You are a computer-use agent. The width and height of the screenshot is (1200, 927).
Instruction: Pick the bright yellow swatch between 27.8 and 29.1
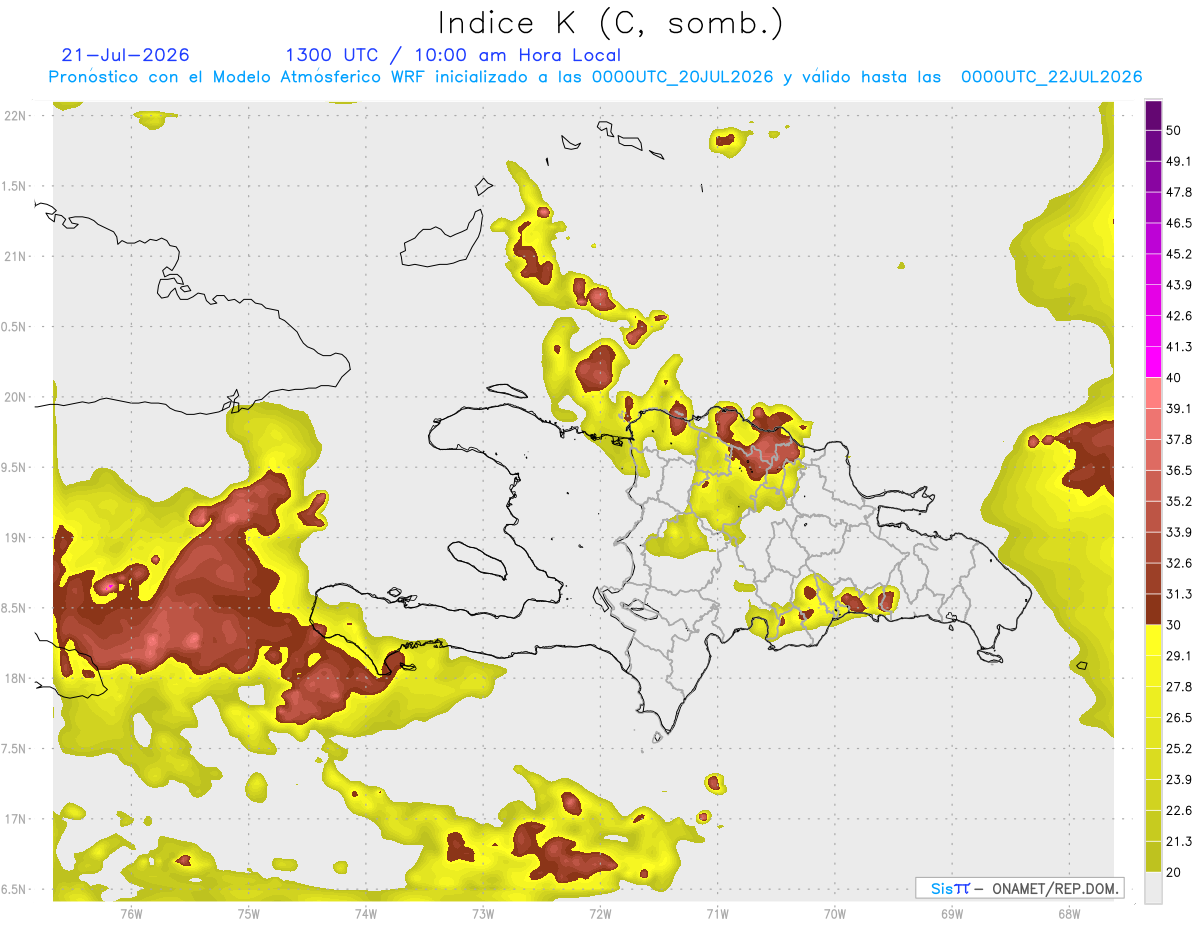[x=1153, y=672]
